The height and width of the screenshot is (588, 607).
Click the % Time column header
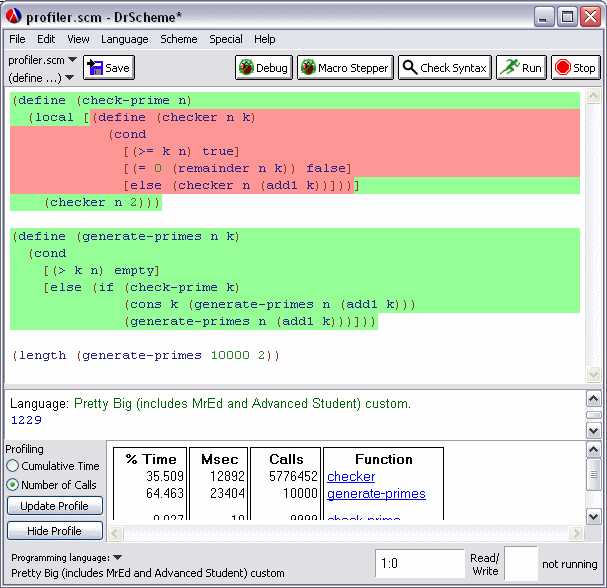(x=151, y=459)
